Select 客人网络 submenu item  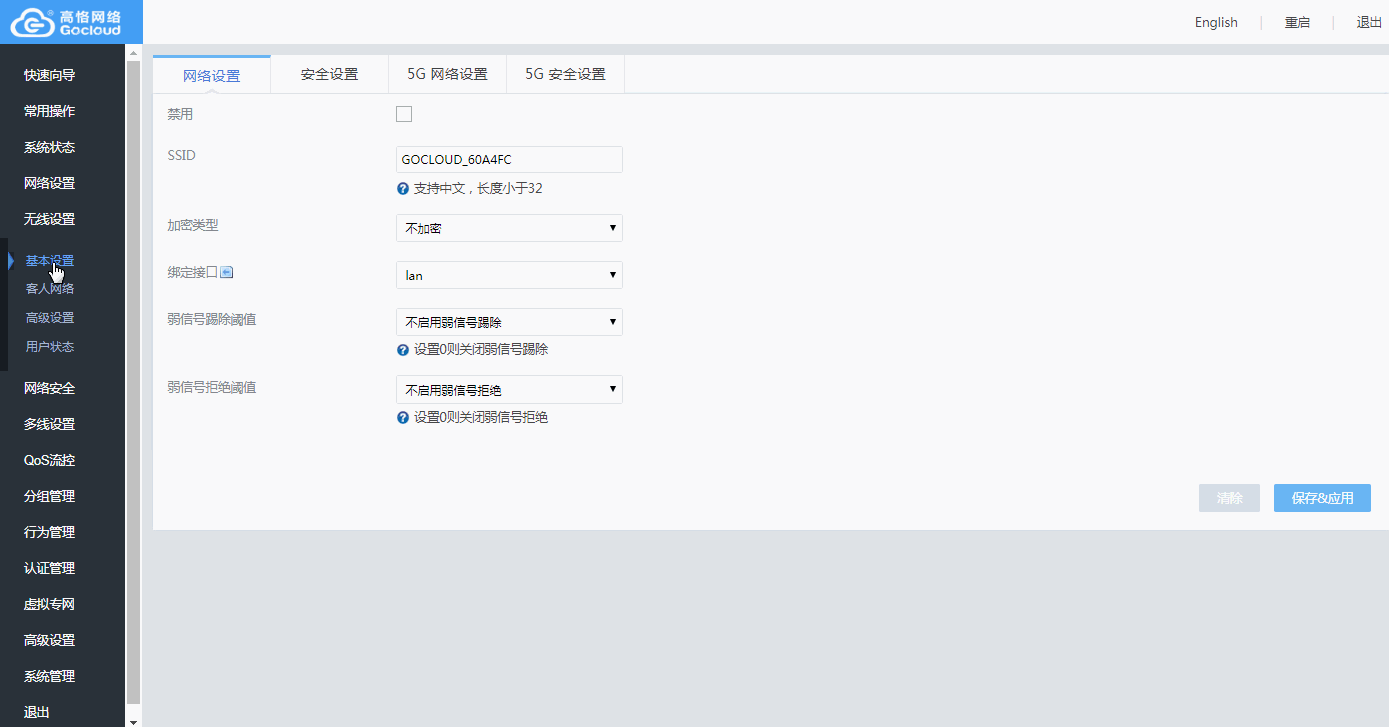pos(50,289)
